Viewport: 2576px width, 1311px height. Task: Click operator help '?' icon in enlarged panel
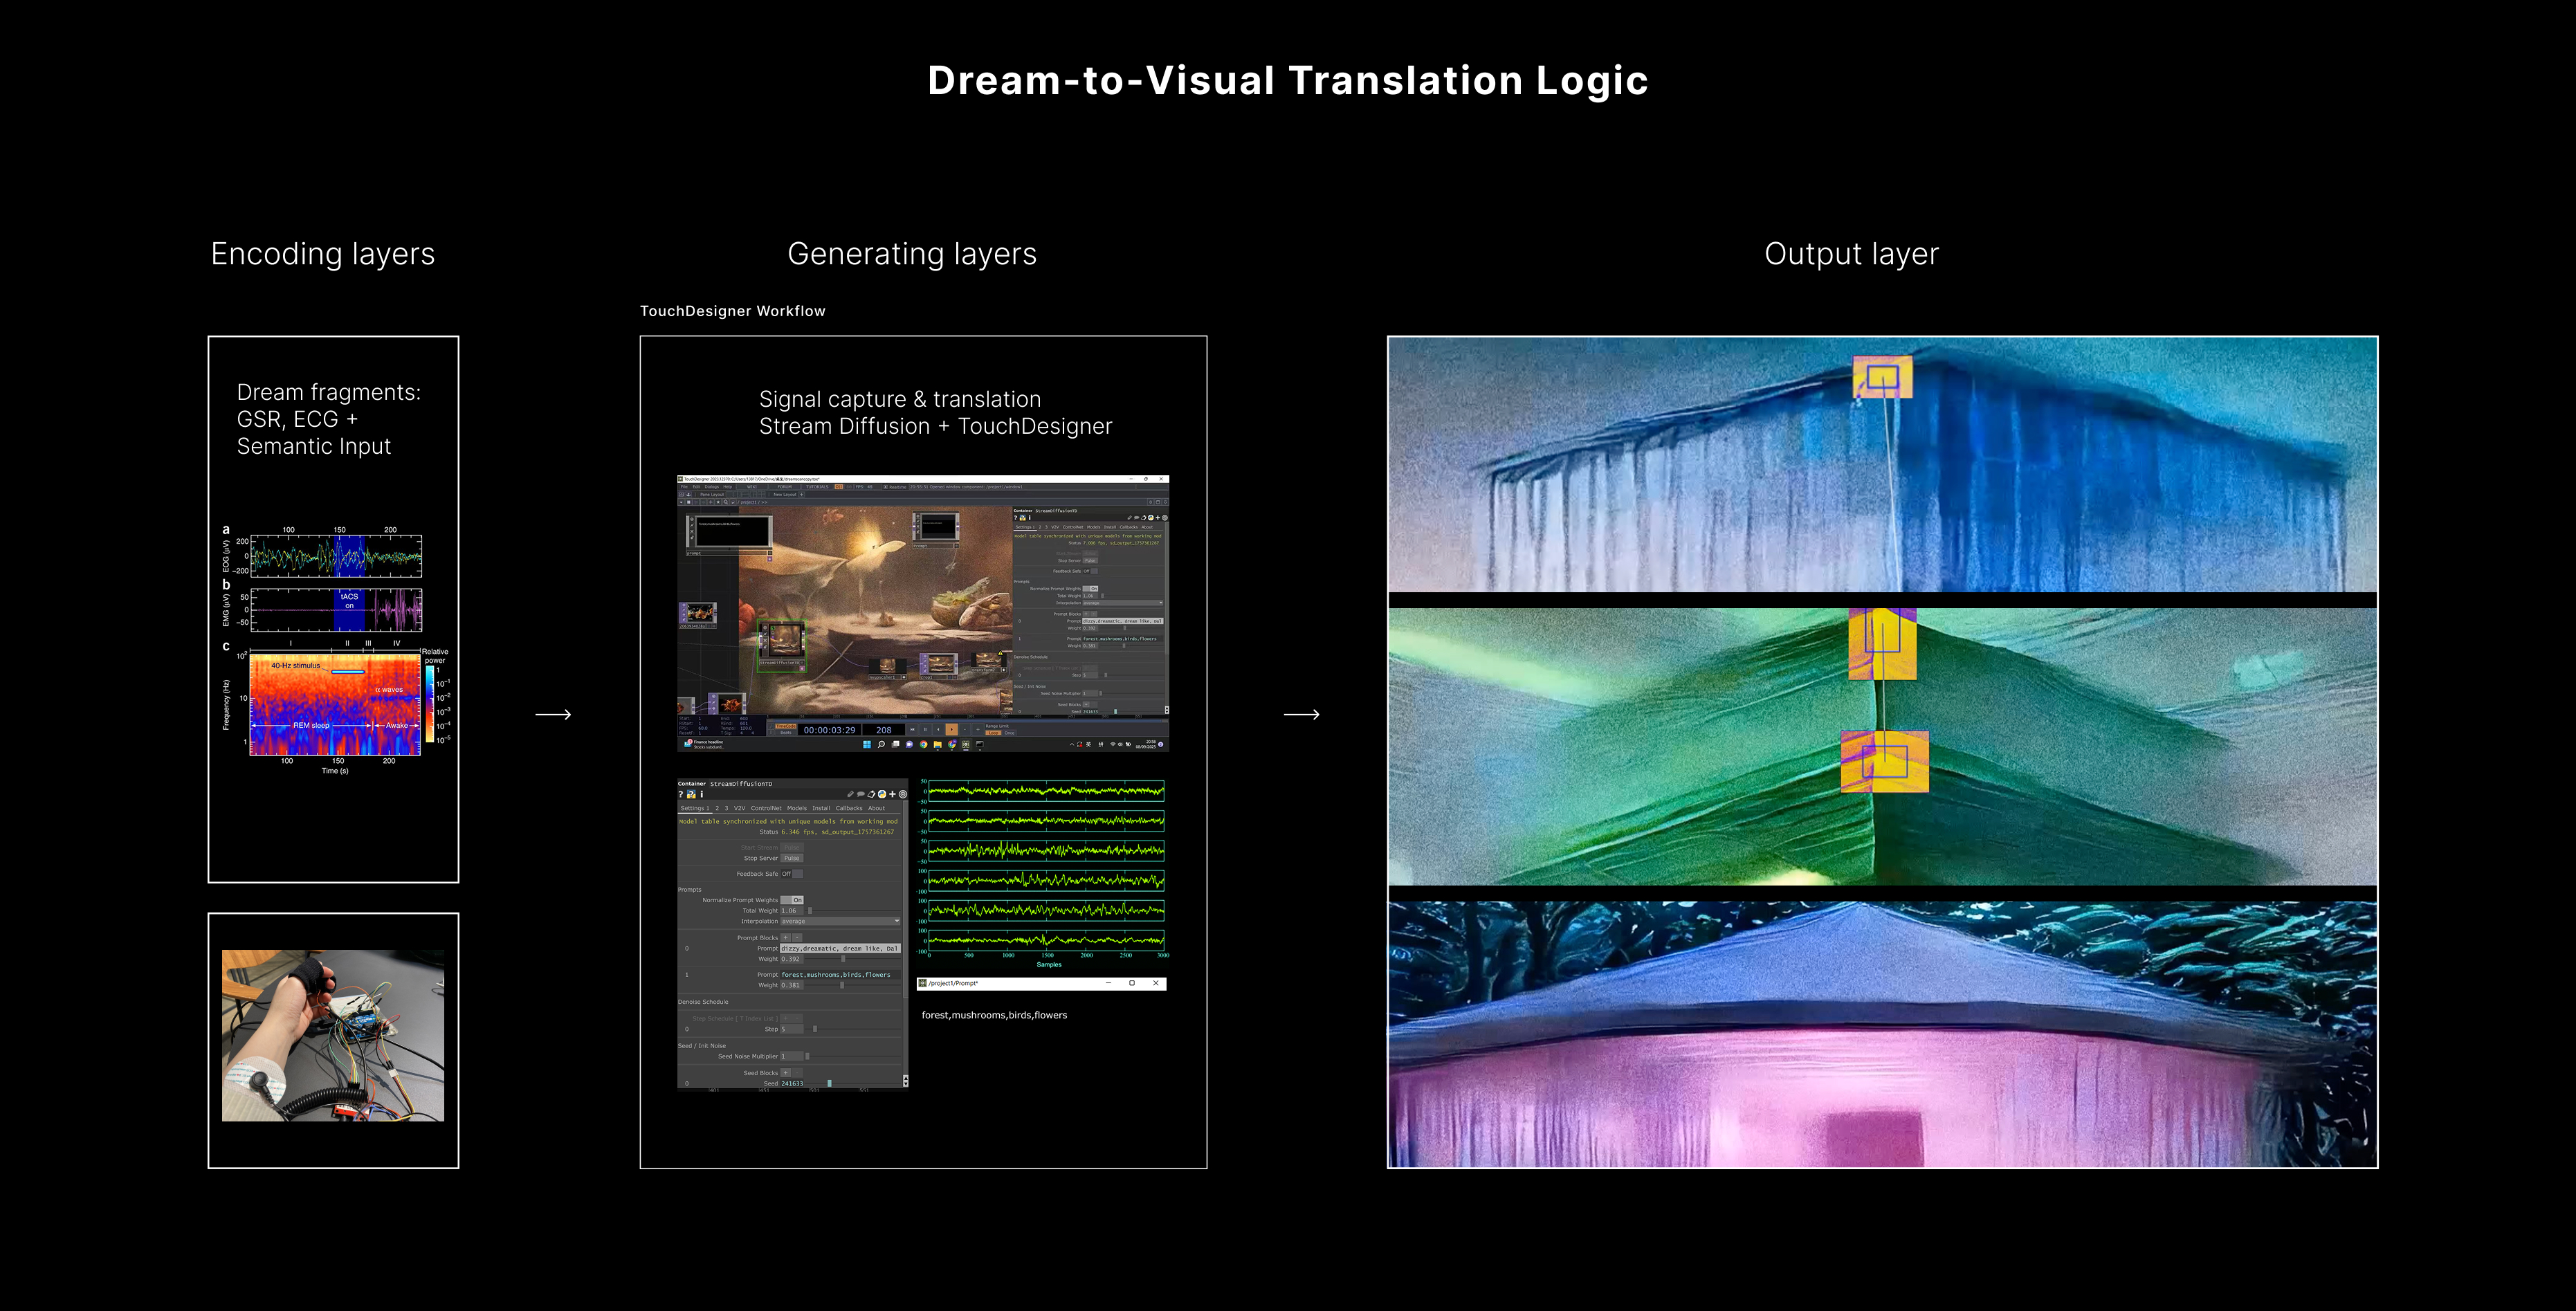[x=681, y=795]
